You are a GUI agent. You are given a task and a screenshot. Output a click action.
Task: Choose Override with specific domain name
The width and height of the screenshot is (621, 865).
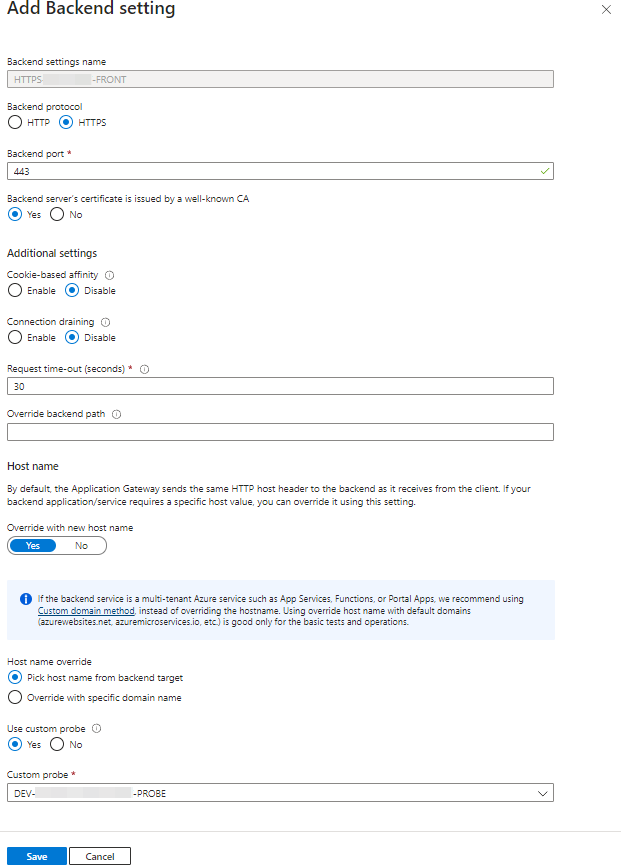15,697
